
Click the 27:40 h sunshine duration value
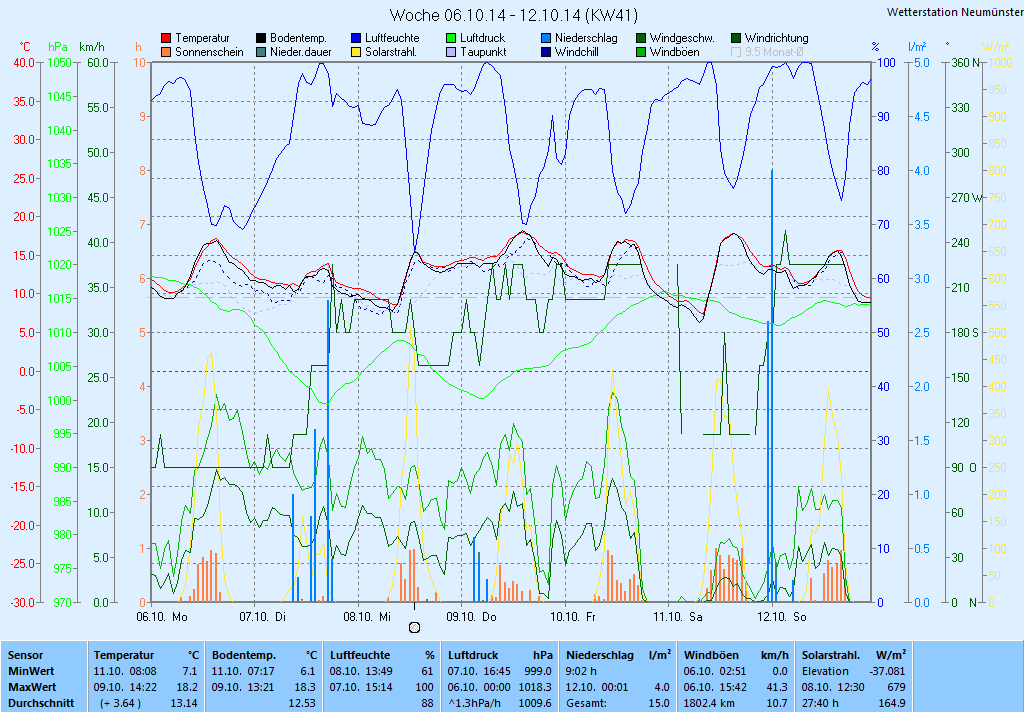pyautogui.click(x=820, y=704)
